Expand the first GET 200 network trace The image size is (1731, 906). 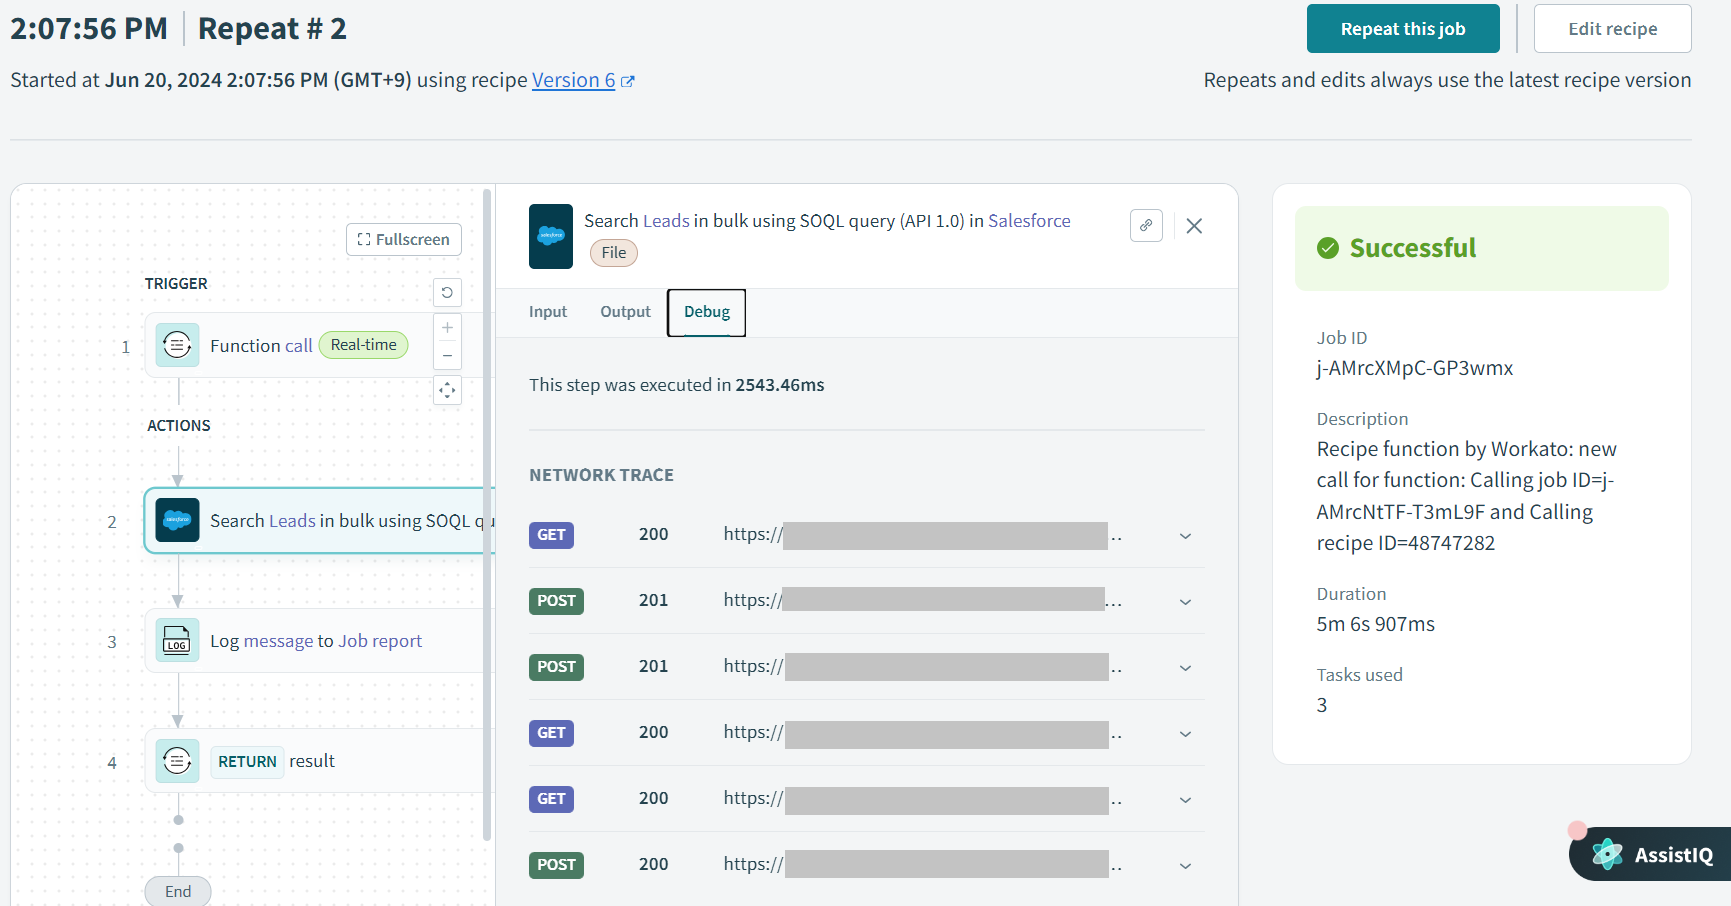(x=1185, y=536)
